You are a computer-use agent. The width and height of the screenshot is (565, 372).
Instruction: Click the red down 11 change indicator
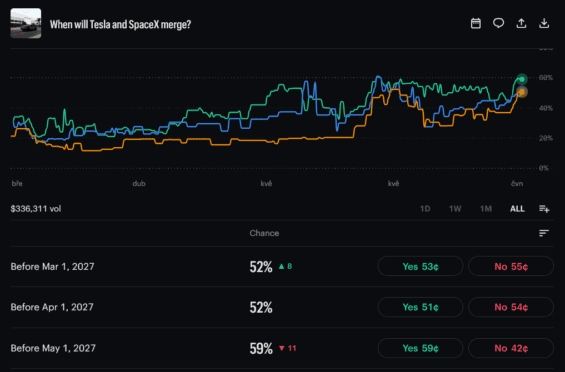(288, 348)
